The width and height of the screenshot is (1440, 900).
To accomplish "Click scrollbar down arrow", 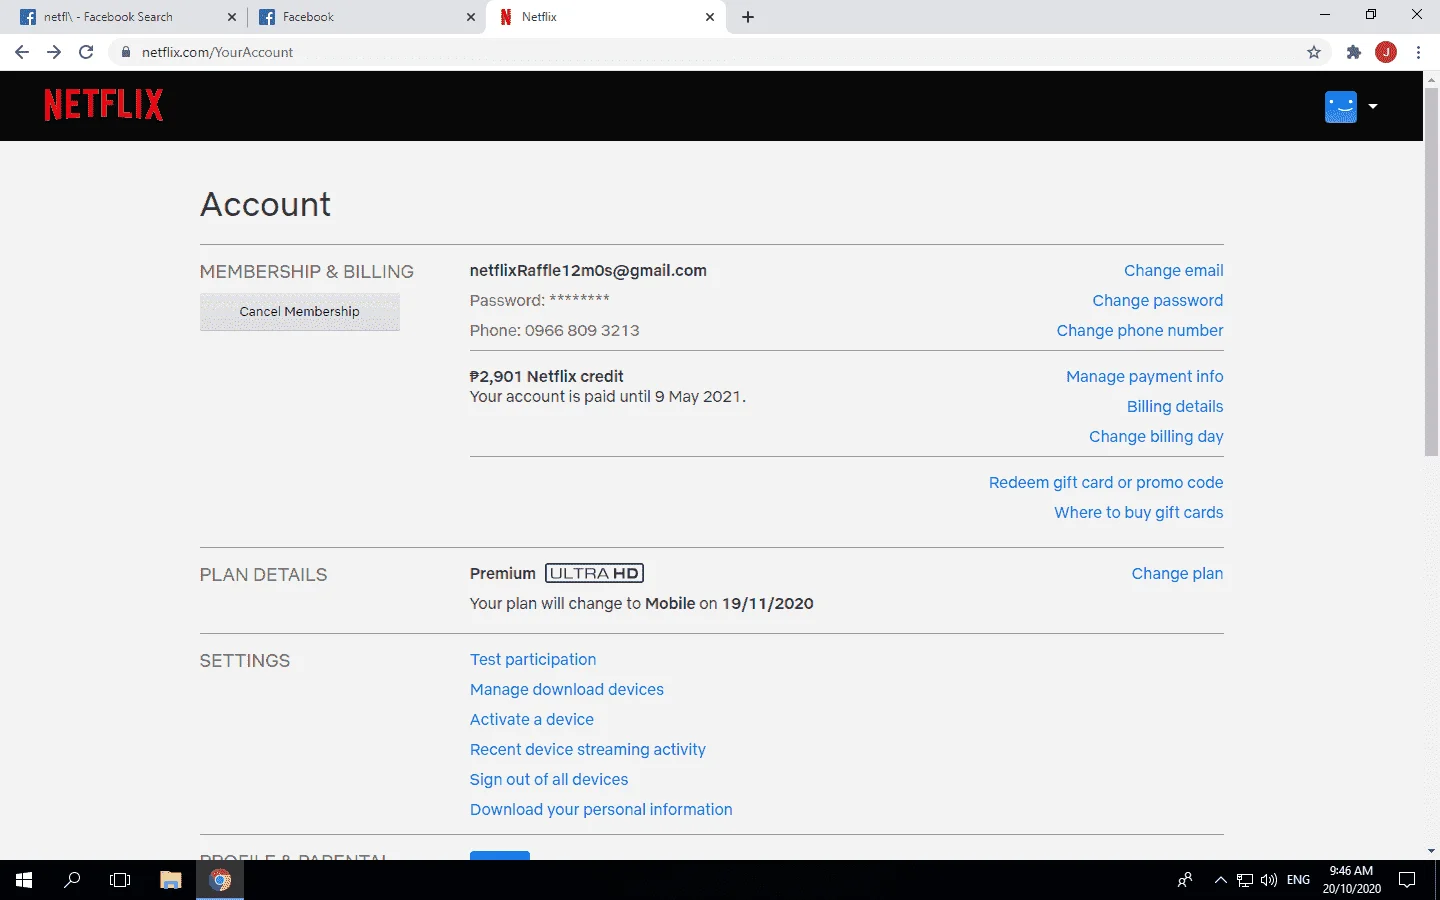I will [1431, 851].
